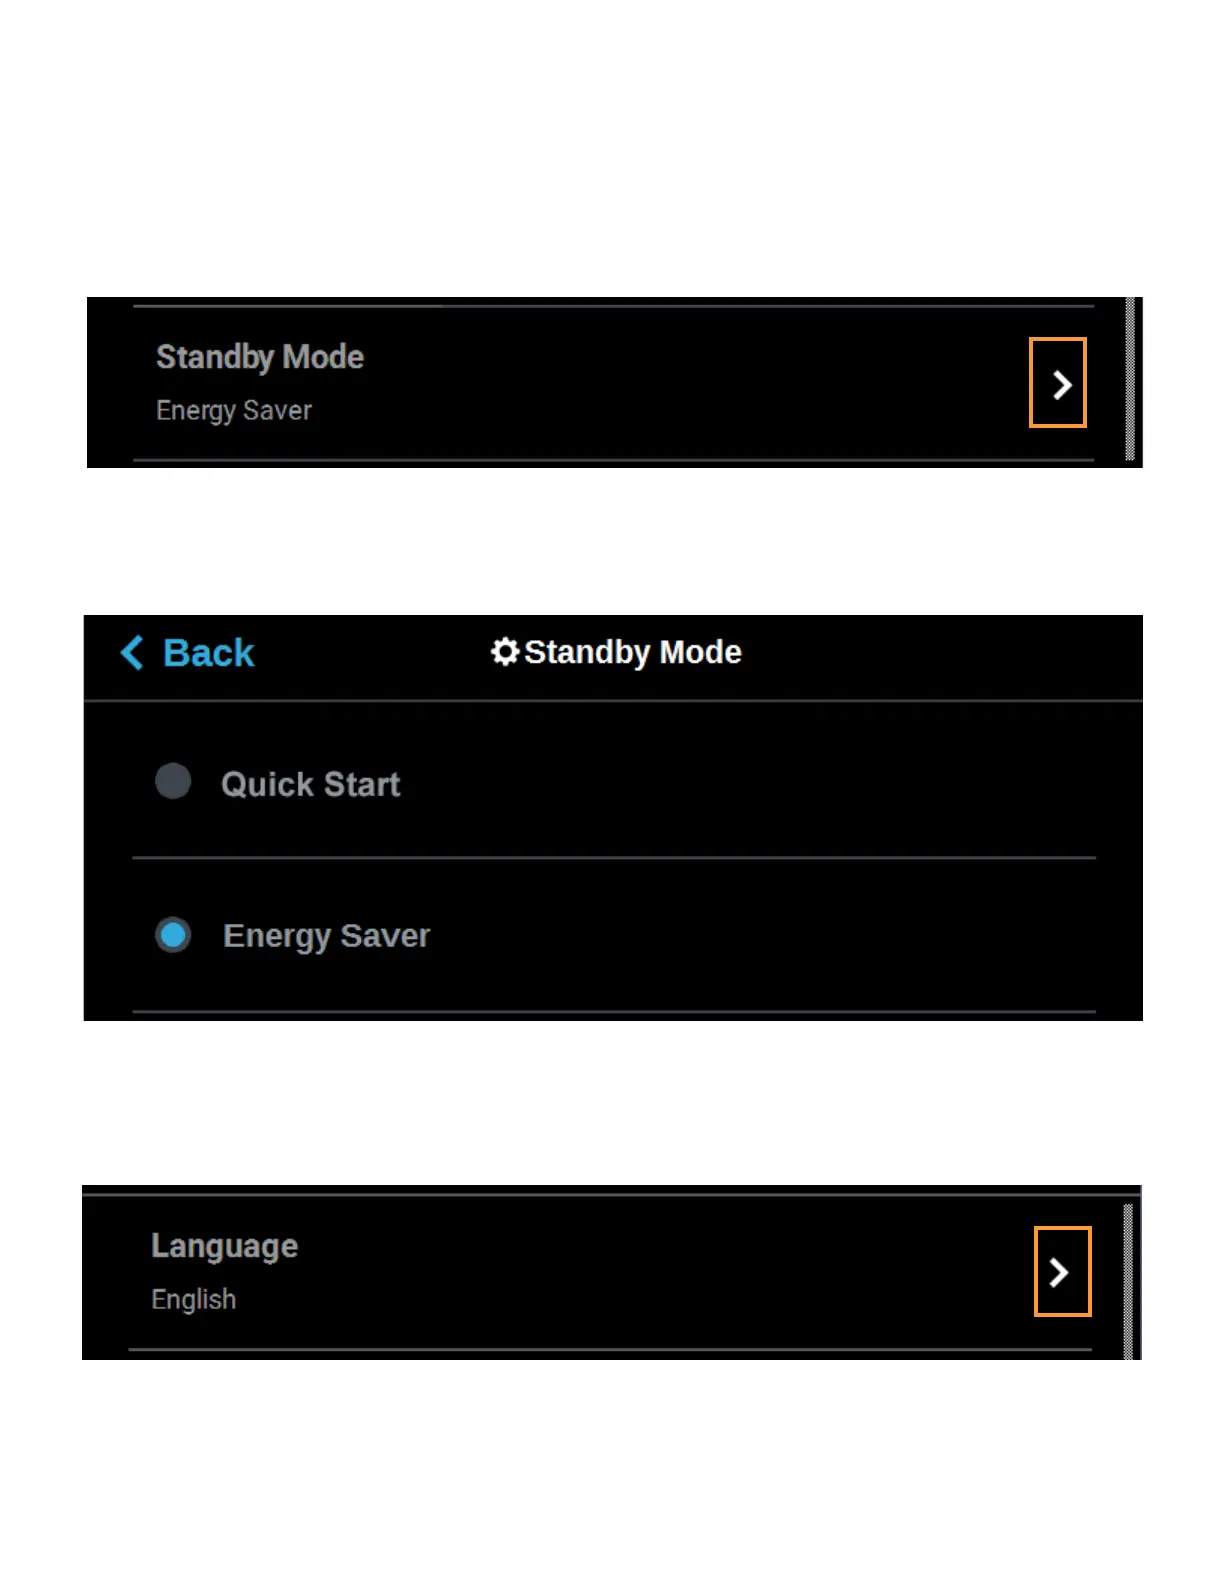Click the Standby Mode page header title
Screen dimensions: 1224x1584
click(x=633, y=652)
